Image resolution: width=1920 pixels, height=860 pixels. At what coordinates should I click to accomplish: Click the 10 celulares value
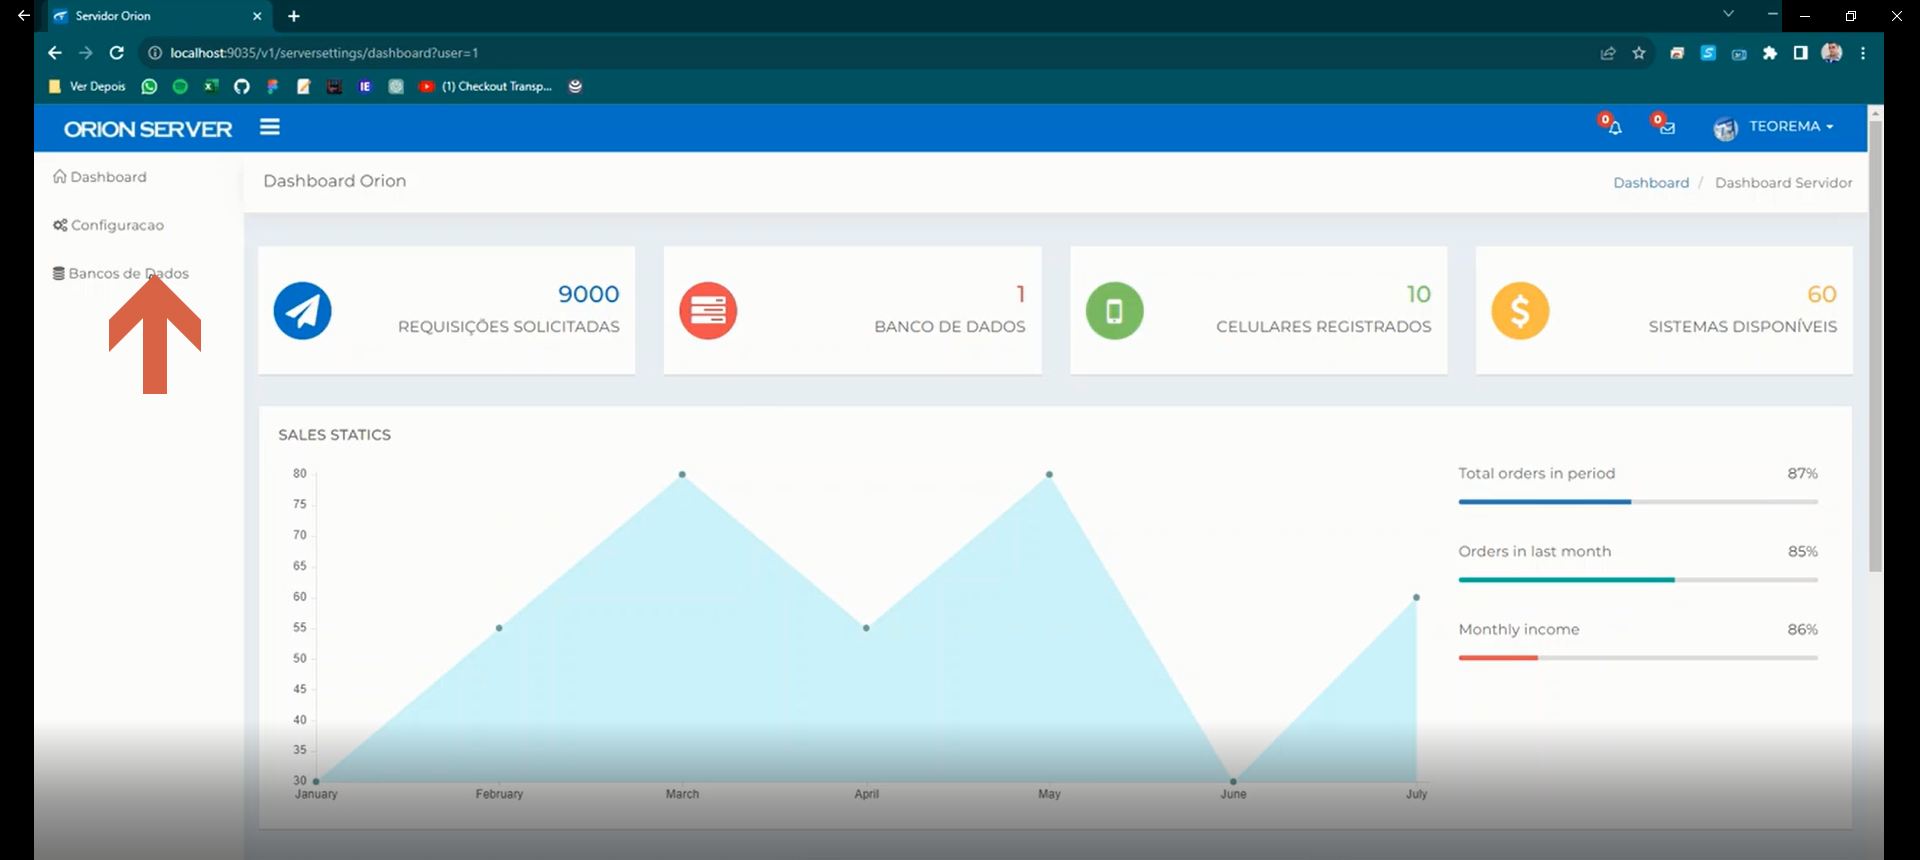click(1419, 294)
